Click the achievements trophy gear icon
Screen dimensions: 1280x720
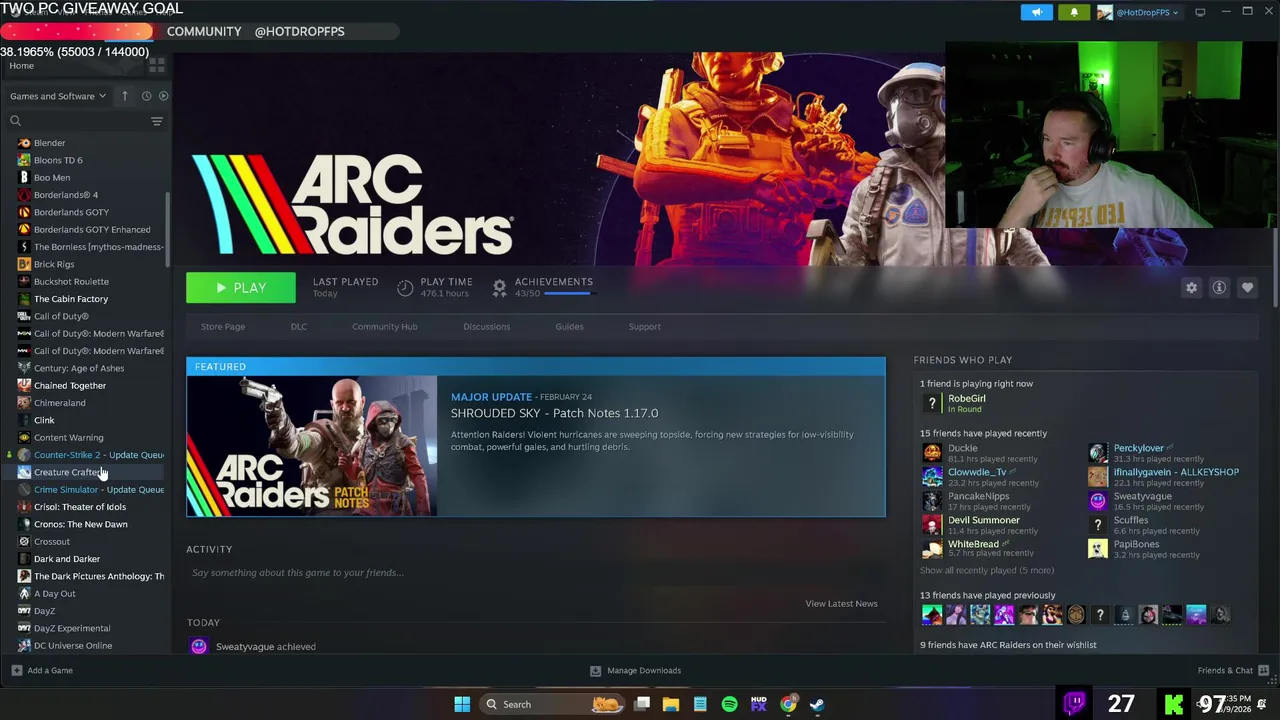click(499, 288)
